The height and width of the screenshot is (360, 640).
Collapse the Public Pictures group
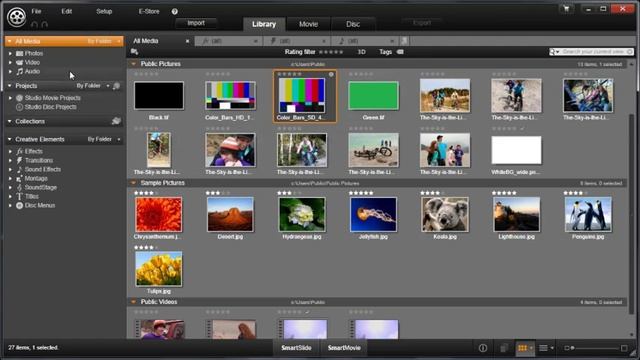click(x=133, y=64)
